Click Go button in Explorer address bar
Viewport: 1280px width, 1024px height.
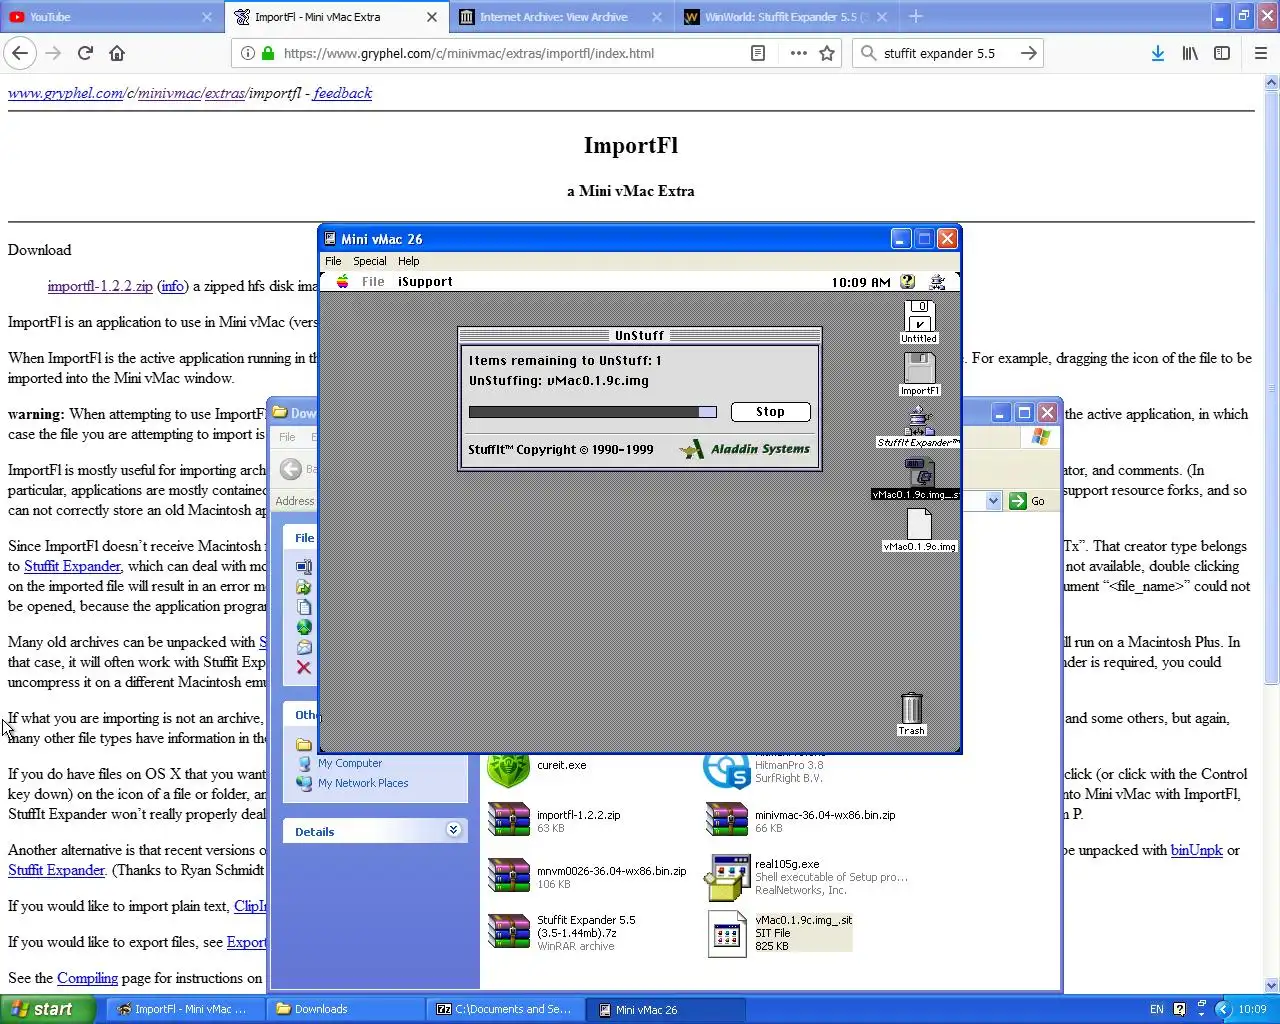tap(1027, 501)
